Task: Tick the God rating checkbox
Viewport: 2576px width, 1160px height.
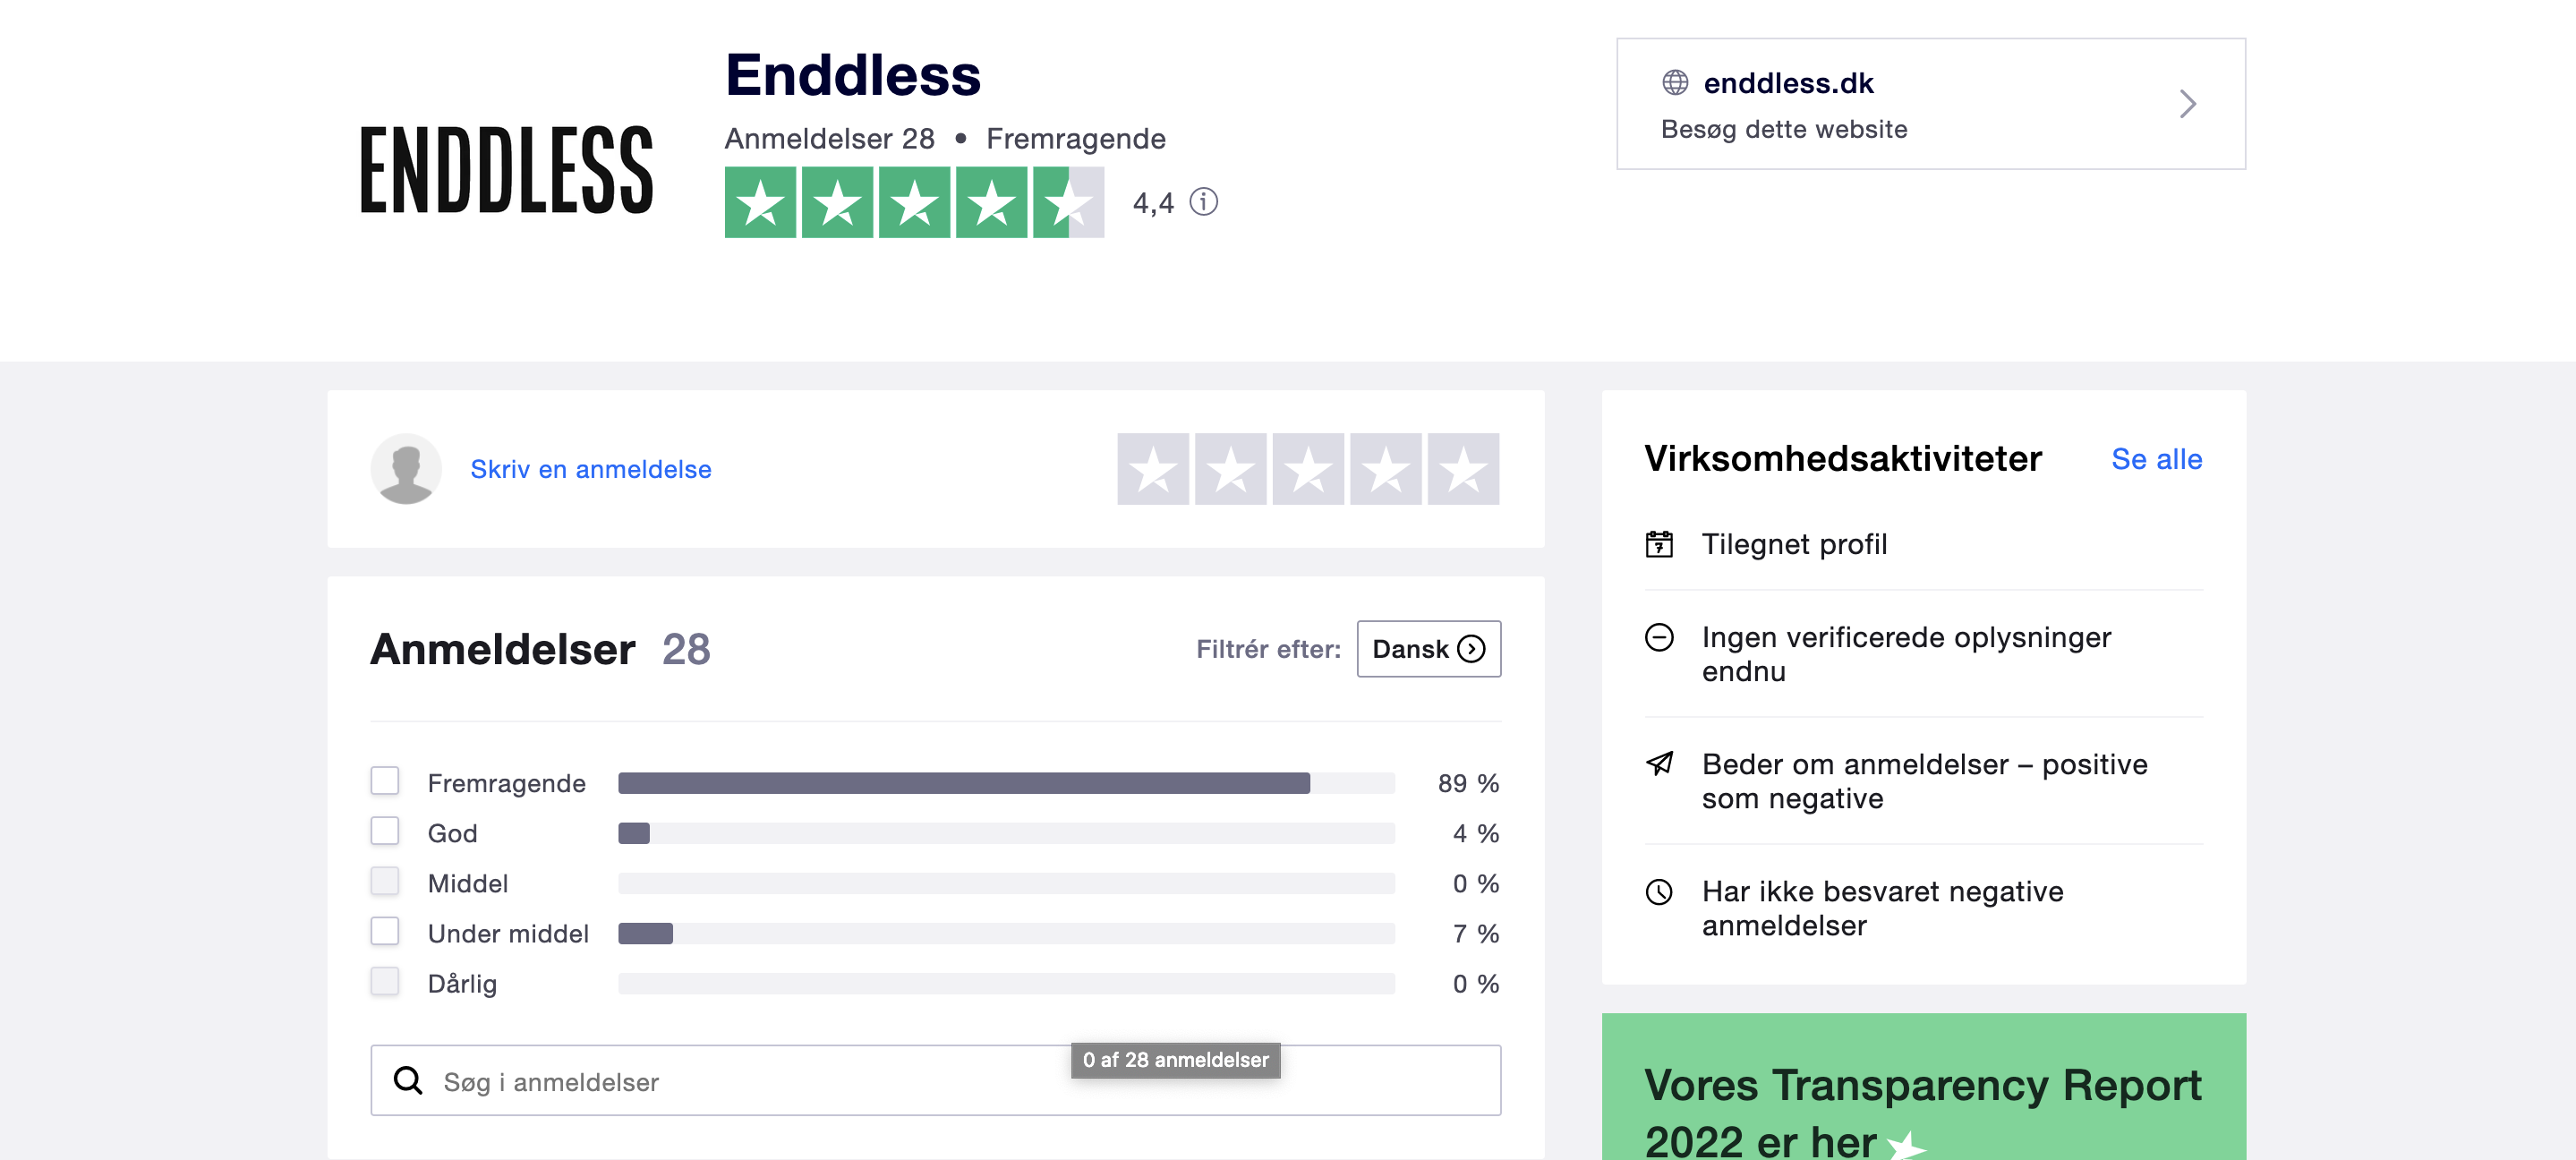Action: coord(385,831)
